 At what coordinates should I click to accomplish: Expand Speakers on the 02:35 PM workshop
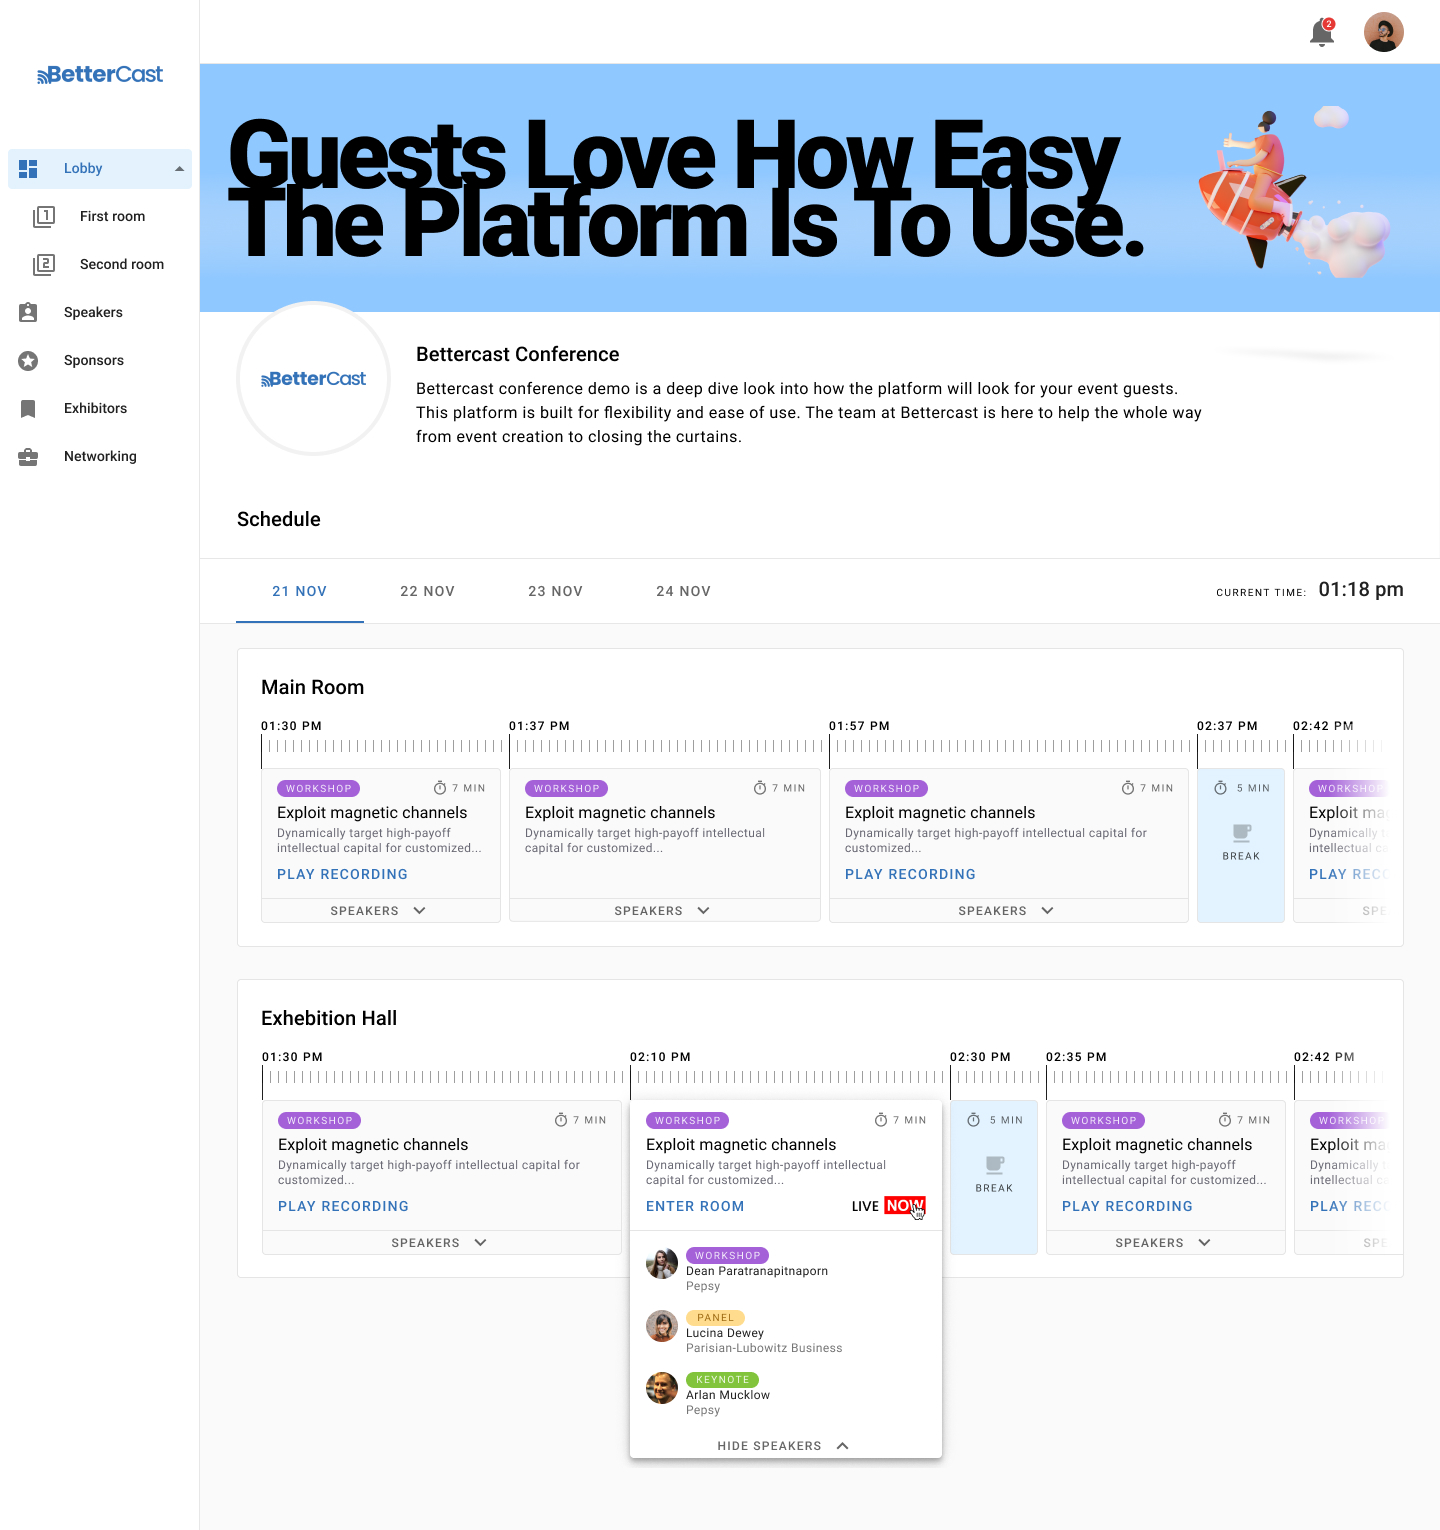click(x=1165, y=1242)
